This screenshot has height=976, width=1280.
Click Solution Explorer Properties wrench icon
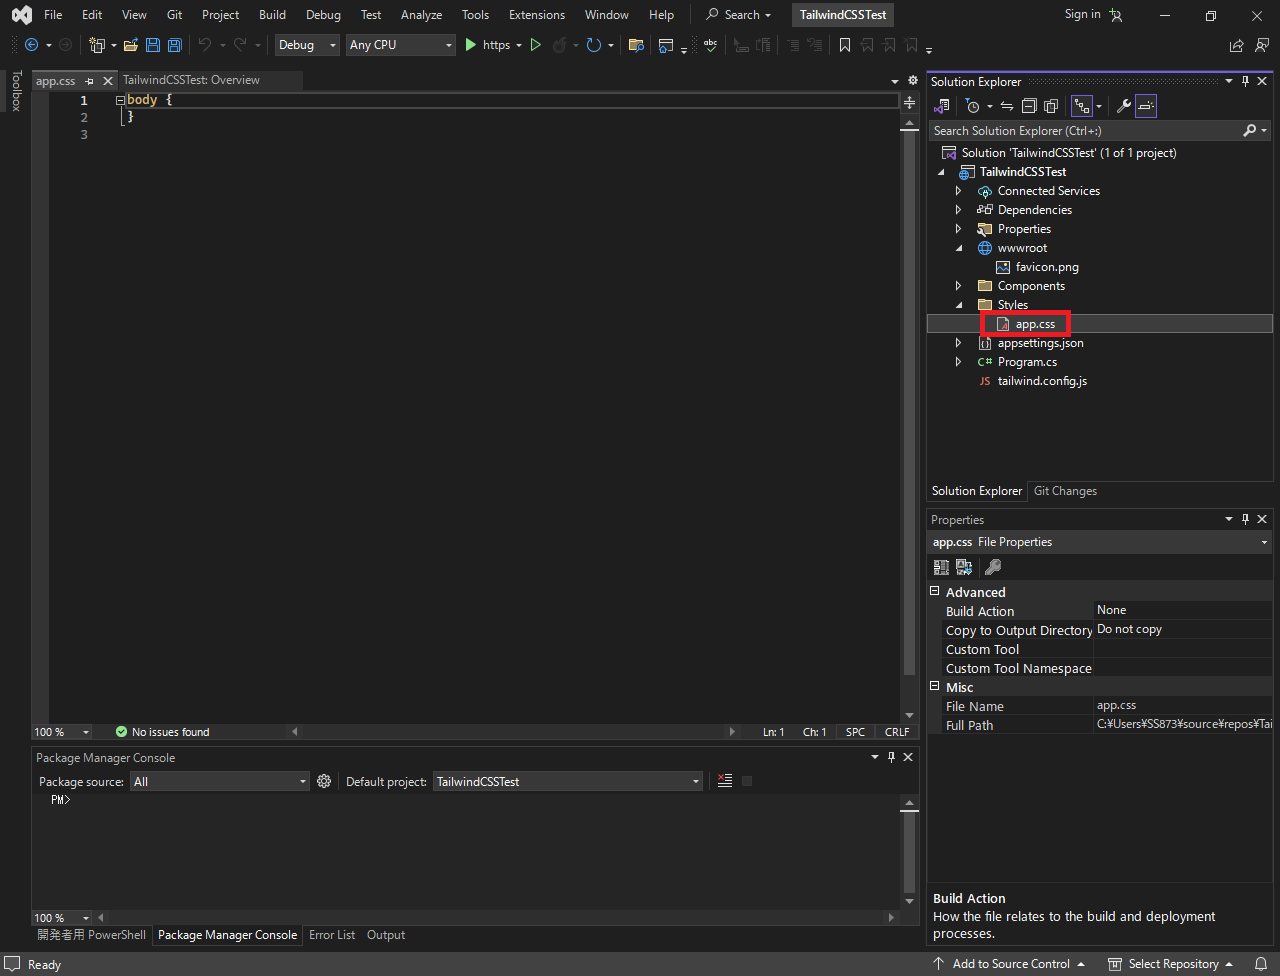(x=1123, y=106)
